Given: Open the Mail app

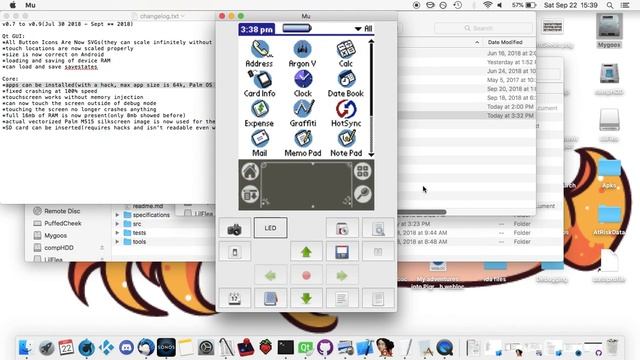Looking at the screenshot, I should click(260, 144).
